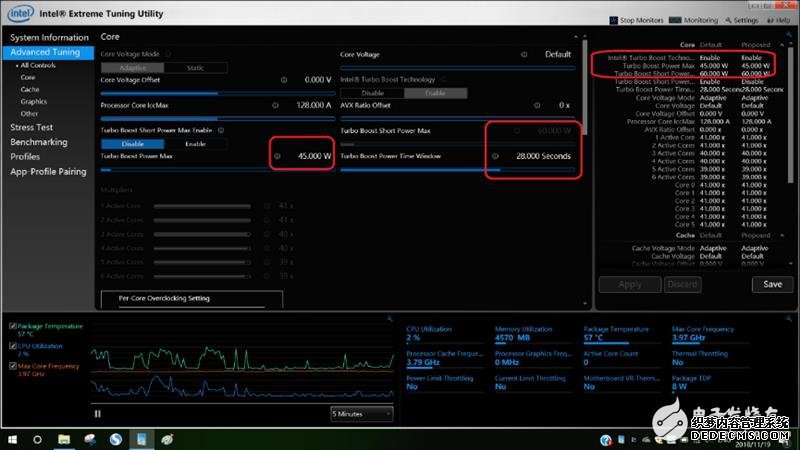800x450 pixels.
Task: Collapse the Cache section in summary list
Action: click(x=782, y=235)
